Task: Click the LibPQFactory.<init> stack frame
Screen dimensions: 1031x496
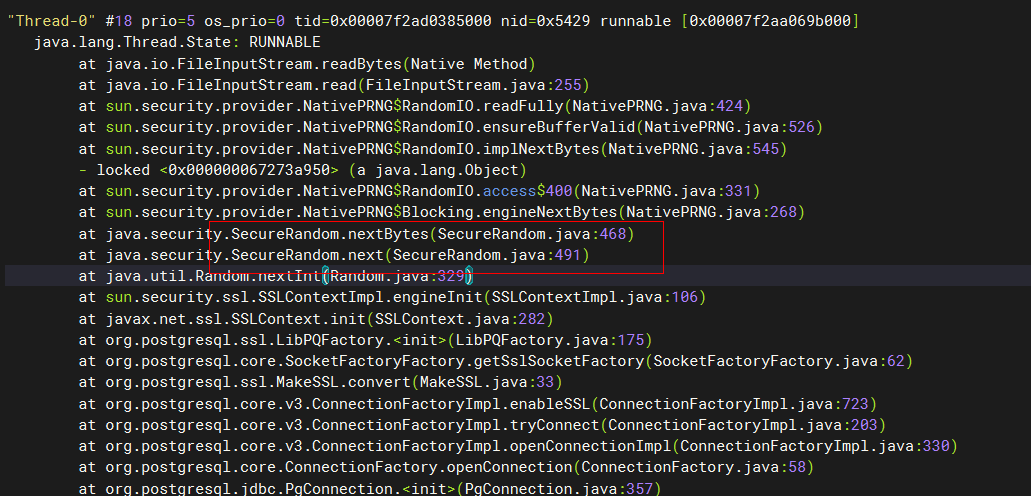Action: click(x=366, y=339)
